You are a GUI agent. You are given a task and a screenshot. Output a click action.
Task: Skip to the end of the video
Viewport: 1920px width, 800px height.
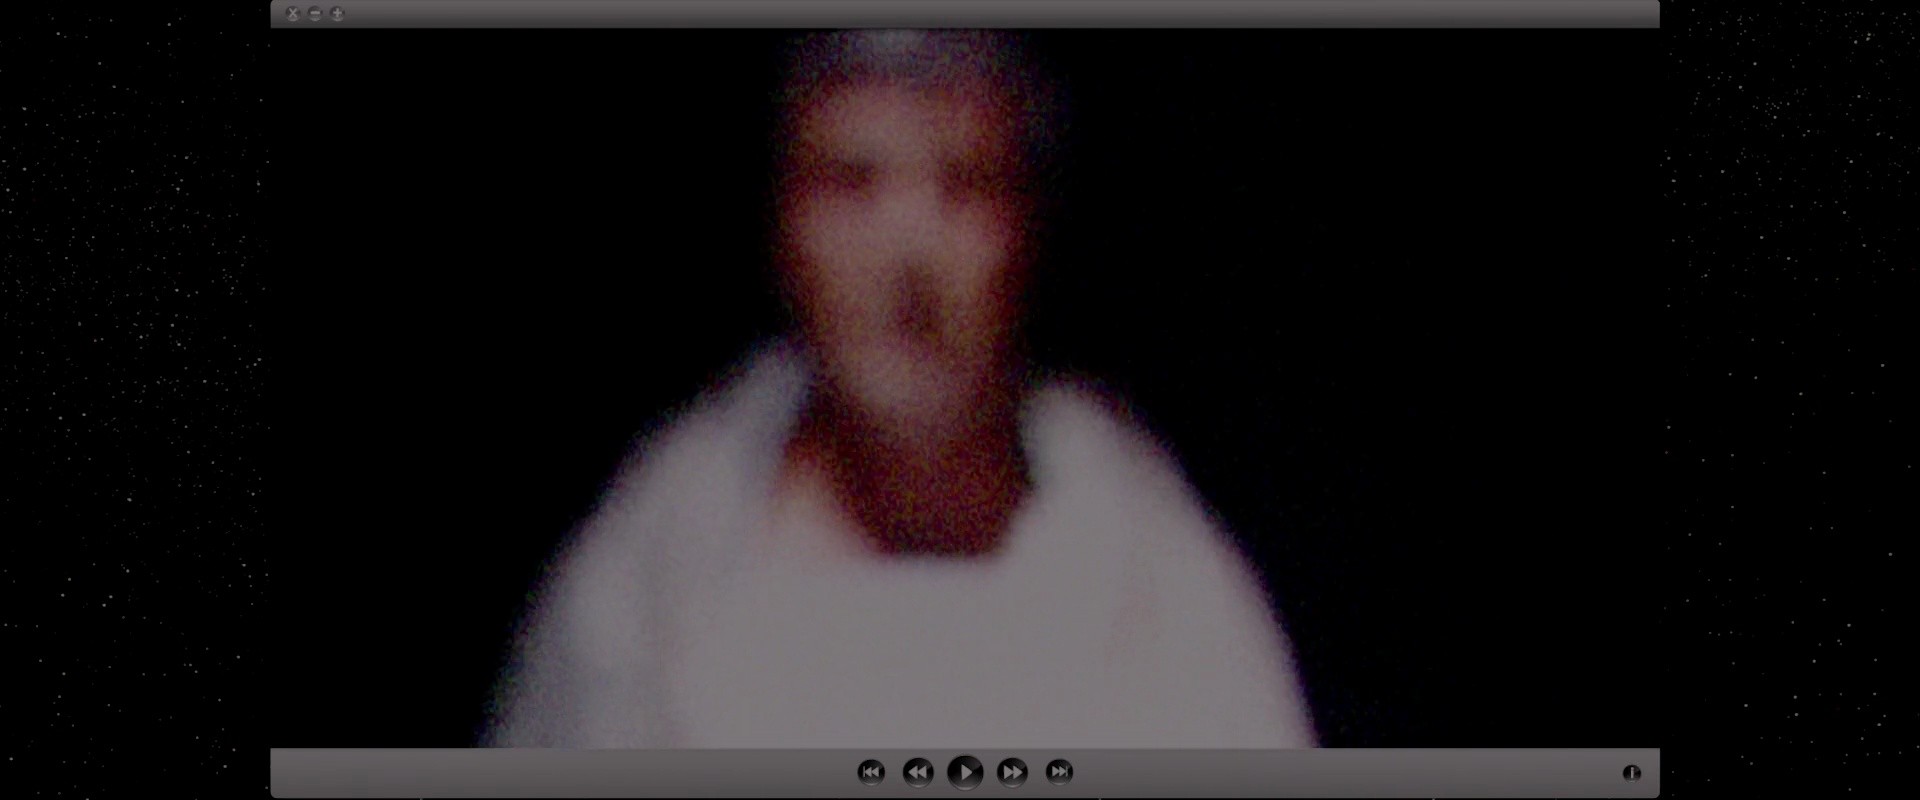[x=1059, y=771]
